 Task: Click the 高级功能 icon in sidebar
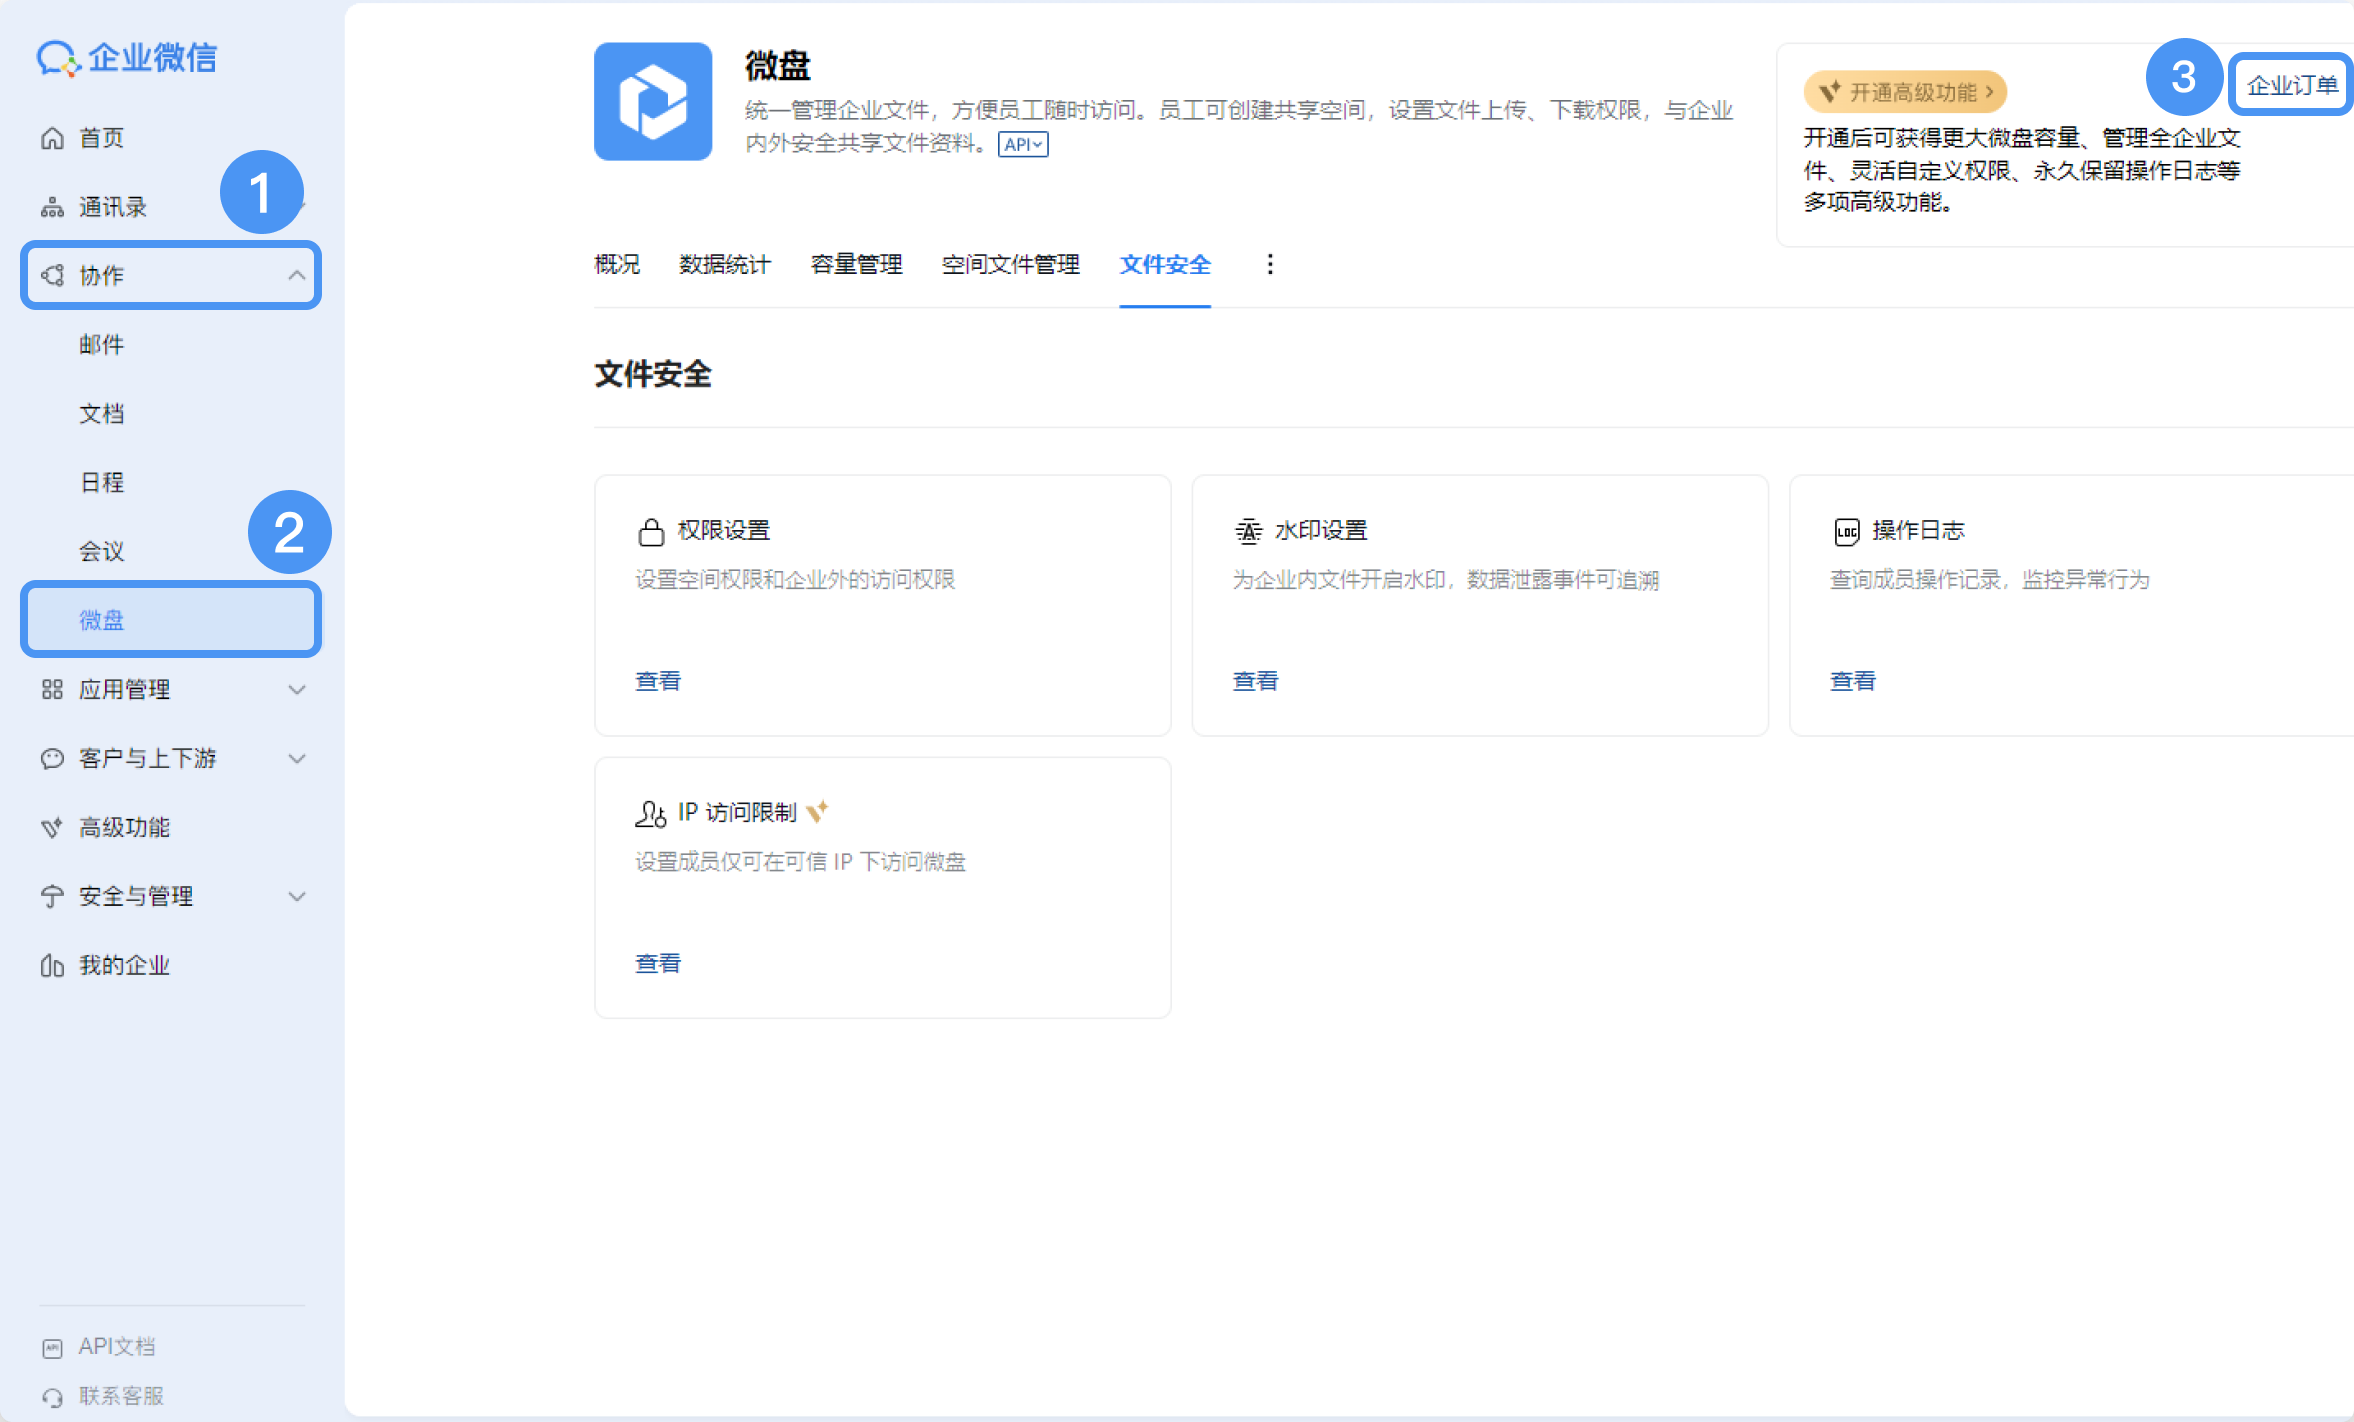(x=52, y=827)
